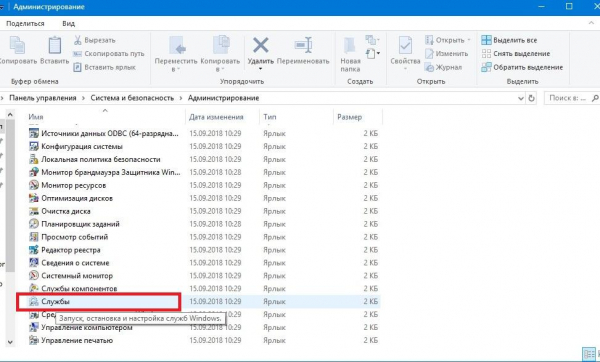The height and width of the screenshot is (362, 600).
Task: Select the Системный монитор icon
Action: 34,276
